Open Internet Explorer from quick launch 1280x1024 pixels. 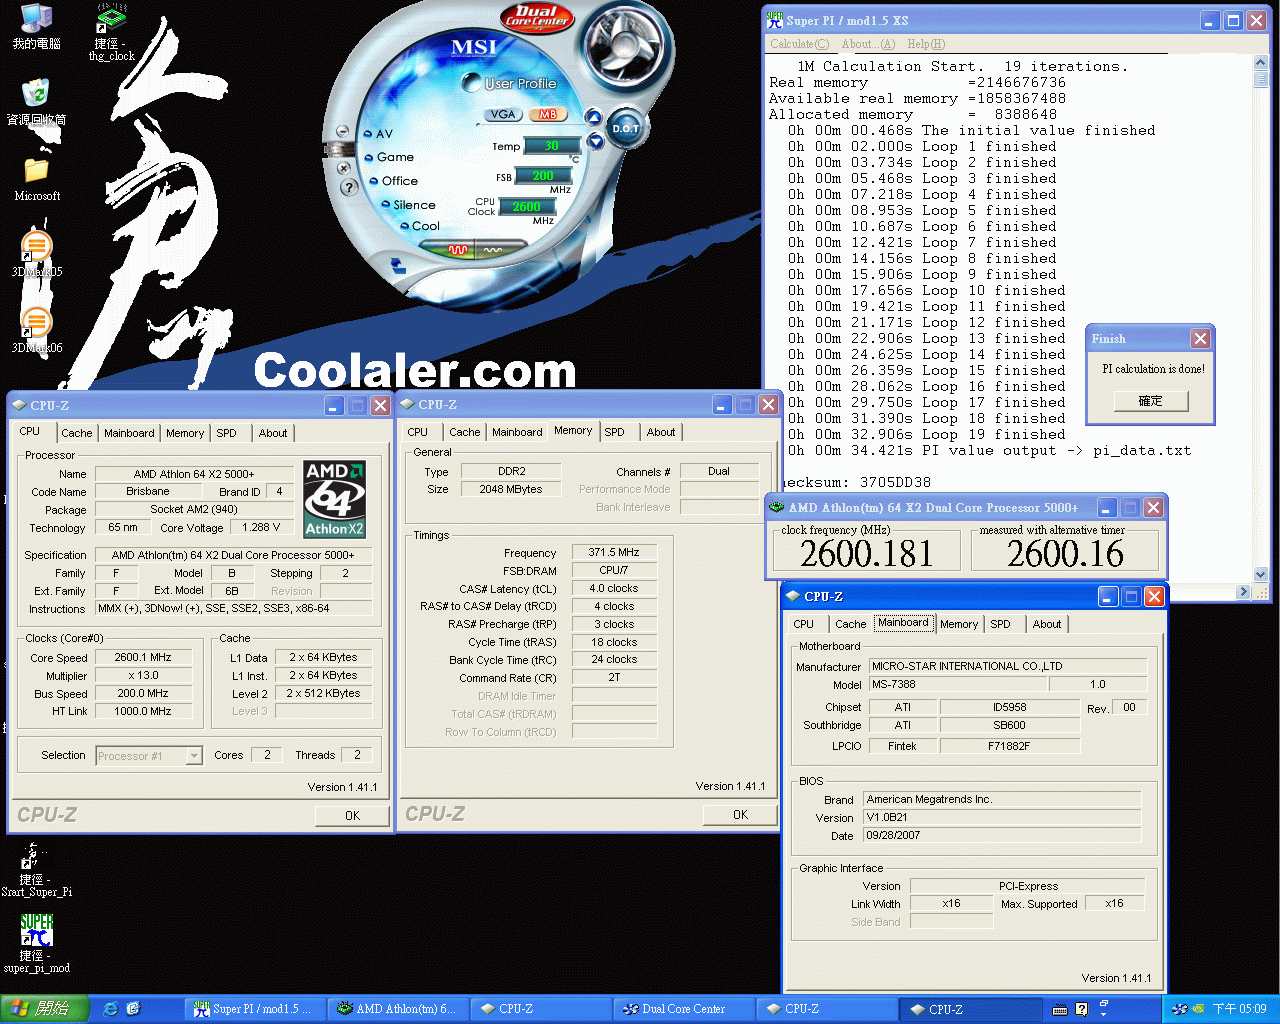pyautogui.click(x=110, y=1009)
